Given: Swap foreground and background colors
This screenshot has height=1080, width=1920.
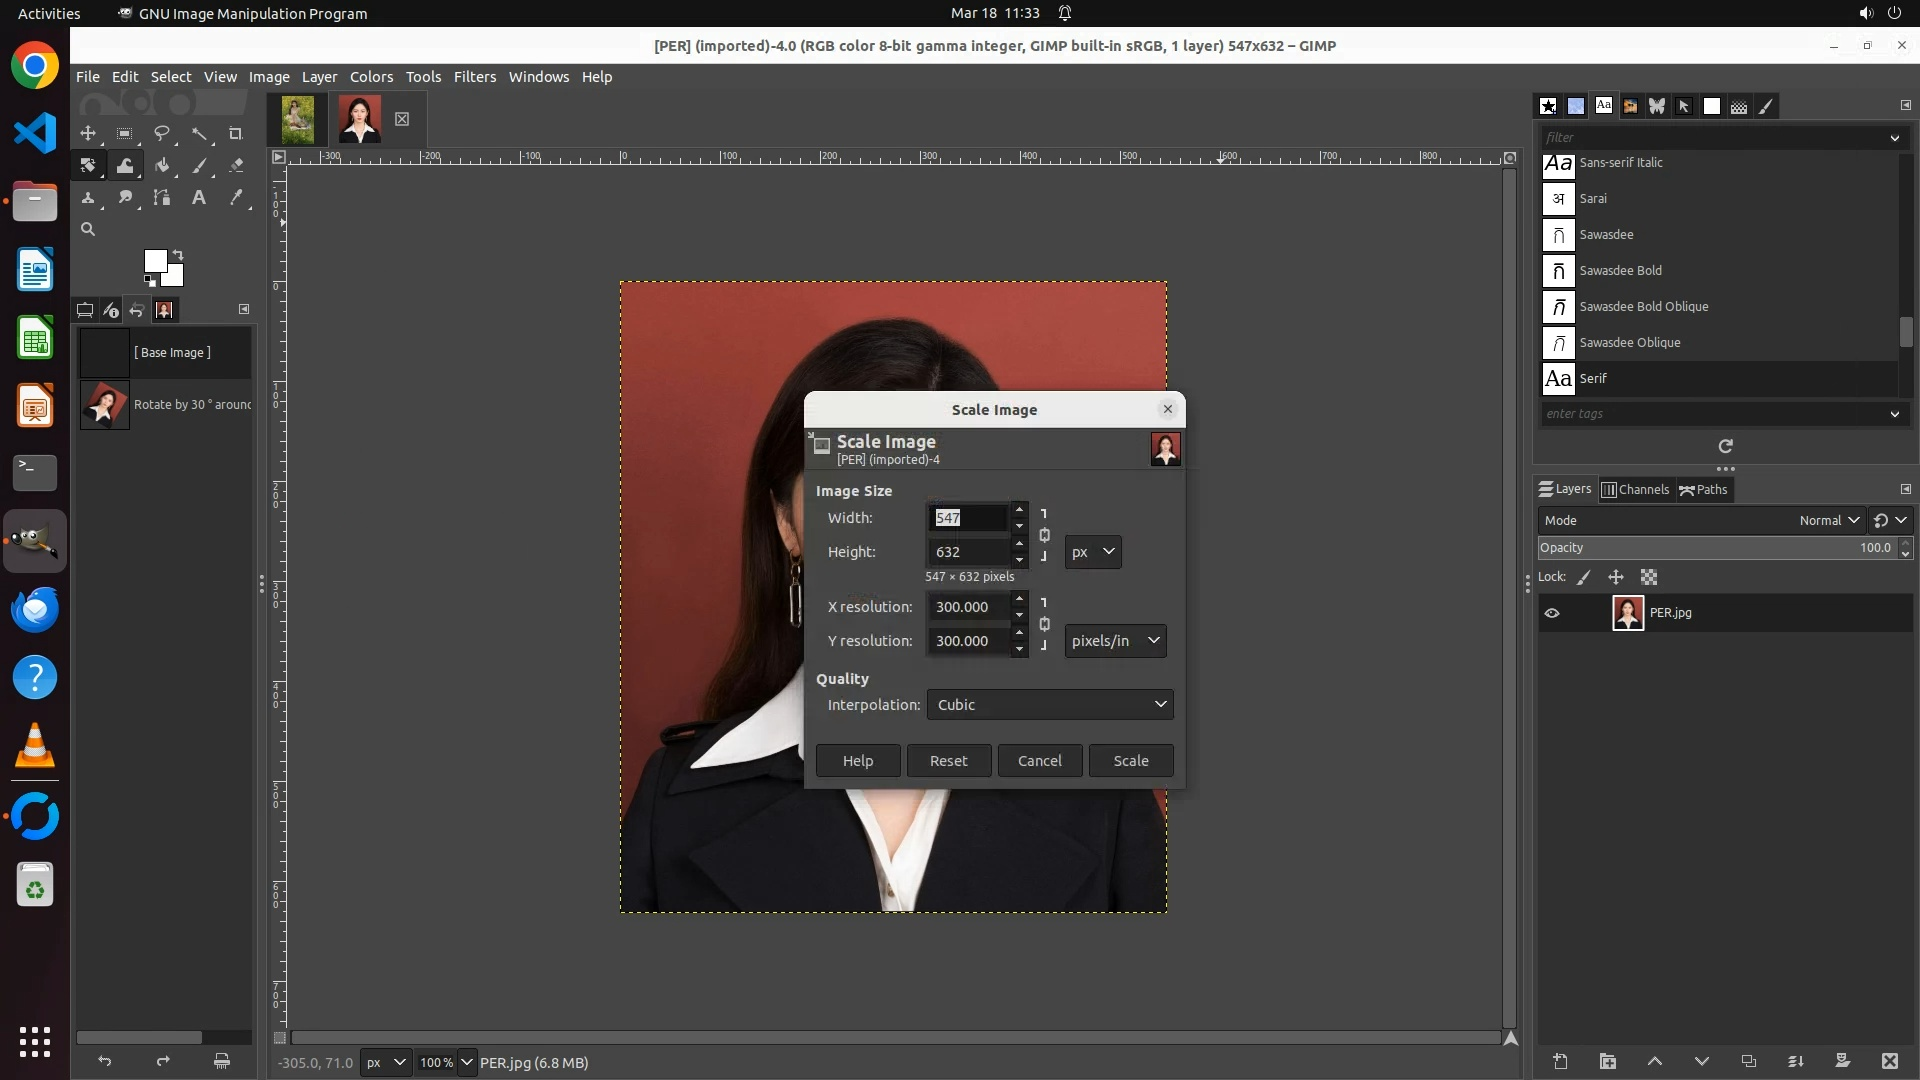Looking at the screenshot, I should (x=178, y=254).
